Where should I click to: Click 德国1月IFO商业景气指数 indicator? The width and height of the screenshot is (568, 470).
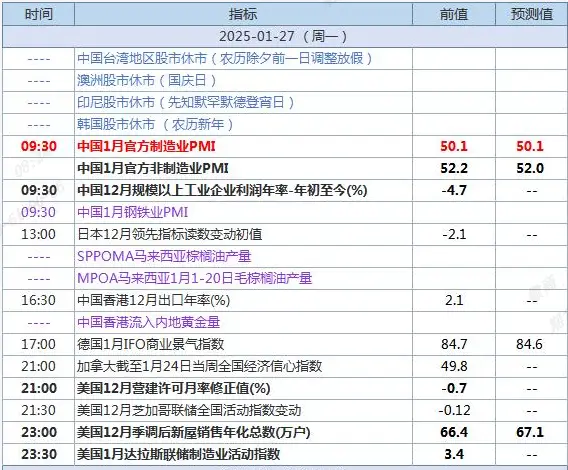151,344
